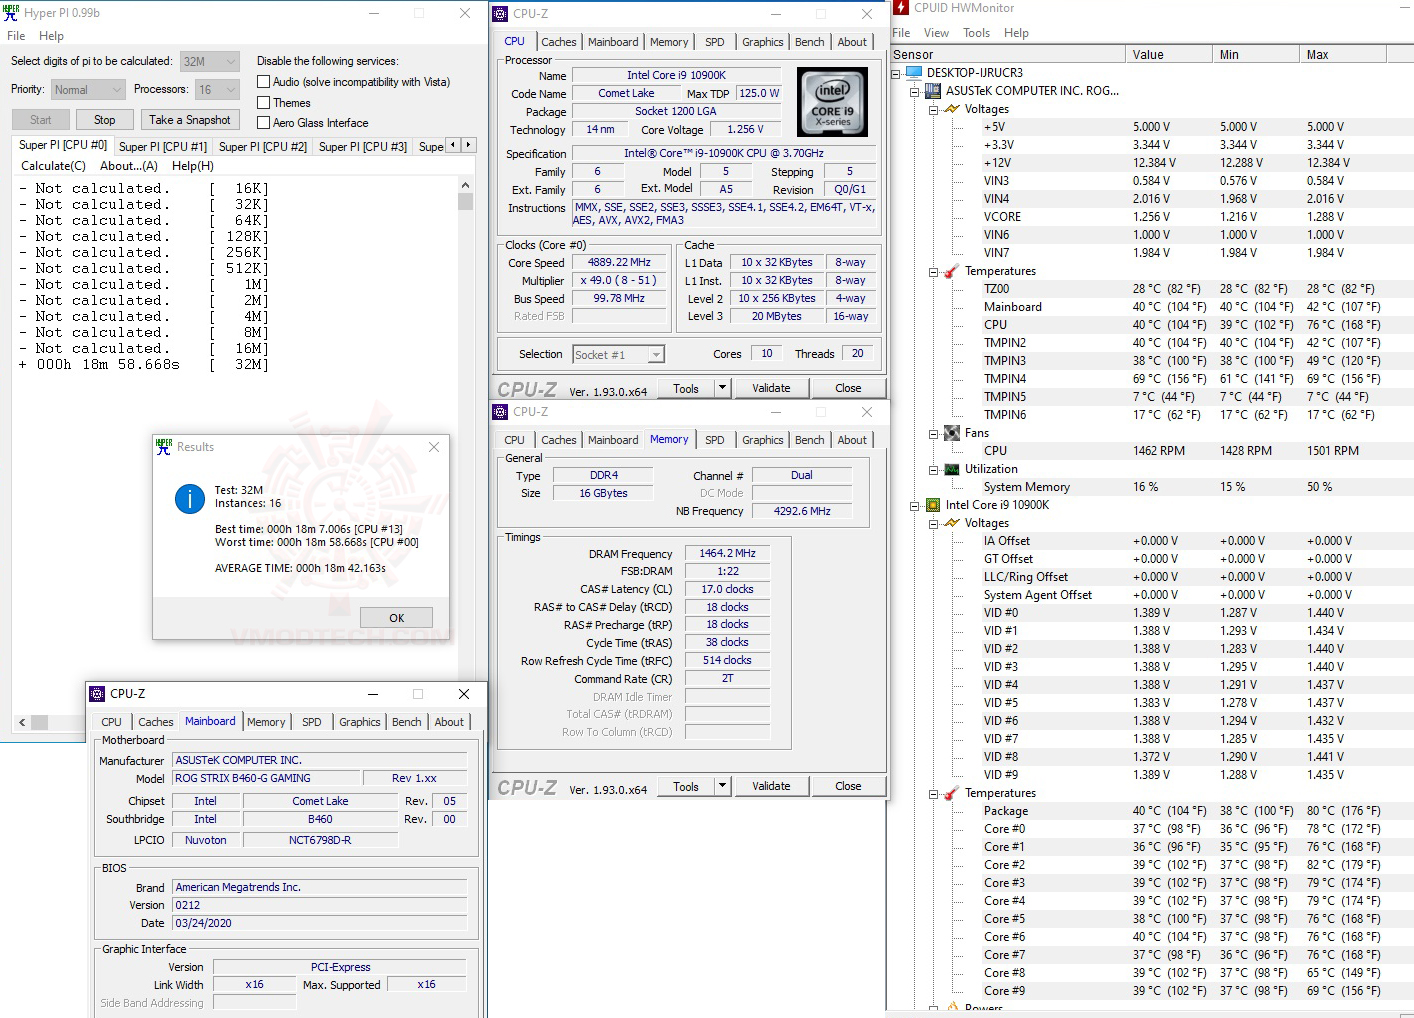Viewport: 1414px width, 1018px height.
Task: Click the Value column header in HWMonitor
Action: click(1169, 55)
